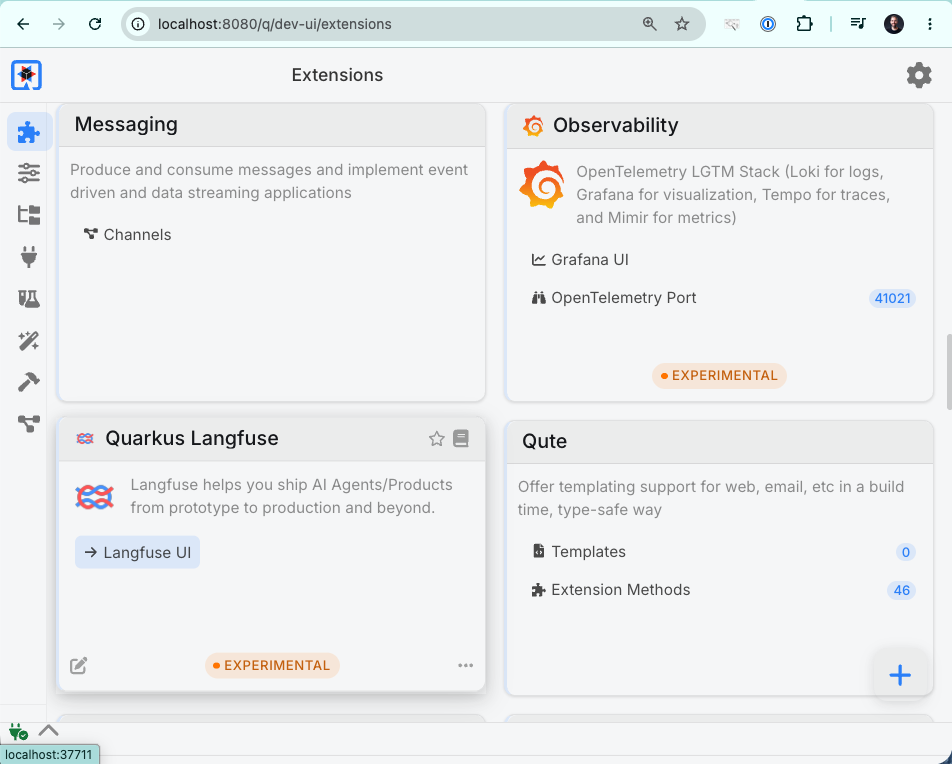Open Templates in Qute card

[x=579, y=551]
